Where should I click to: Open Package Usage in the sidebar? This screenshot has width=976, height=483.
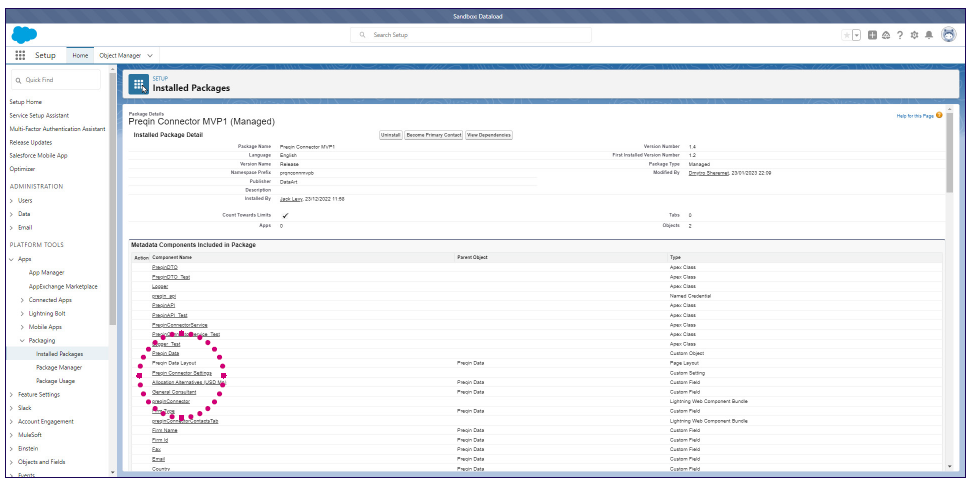click(55, 381)
